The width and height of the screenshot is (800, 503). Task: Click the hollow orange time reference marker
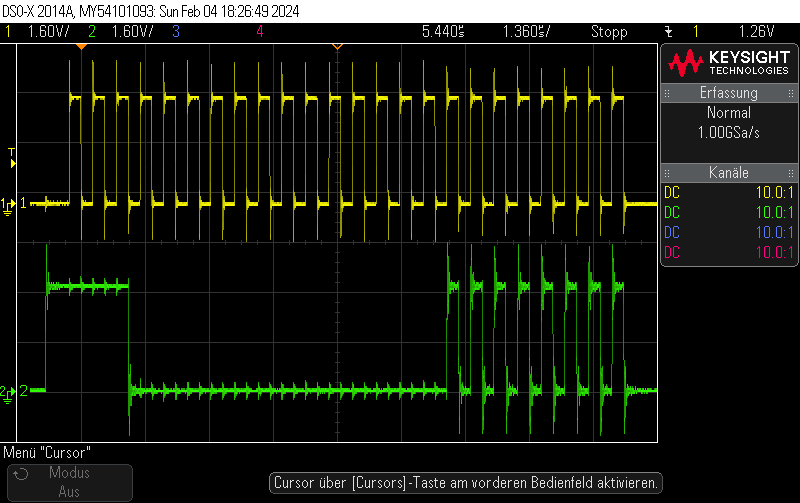(x=337, y=47)
